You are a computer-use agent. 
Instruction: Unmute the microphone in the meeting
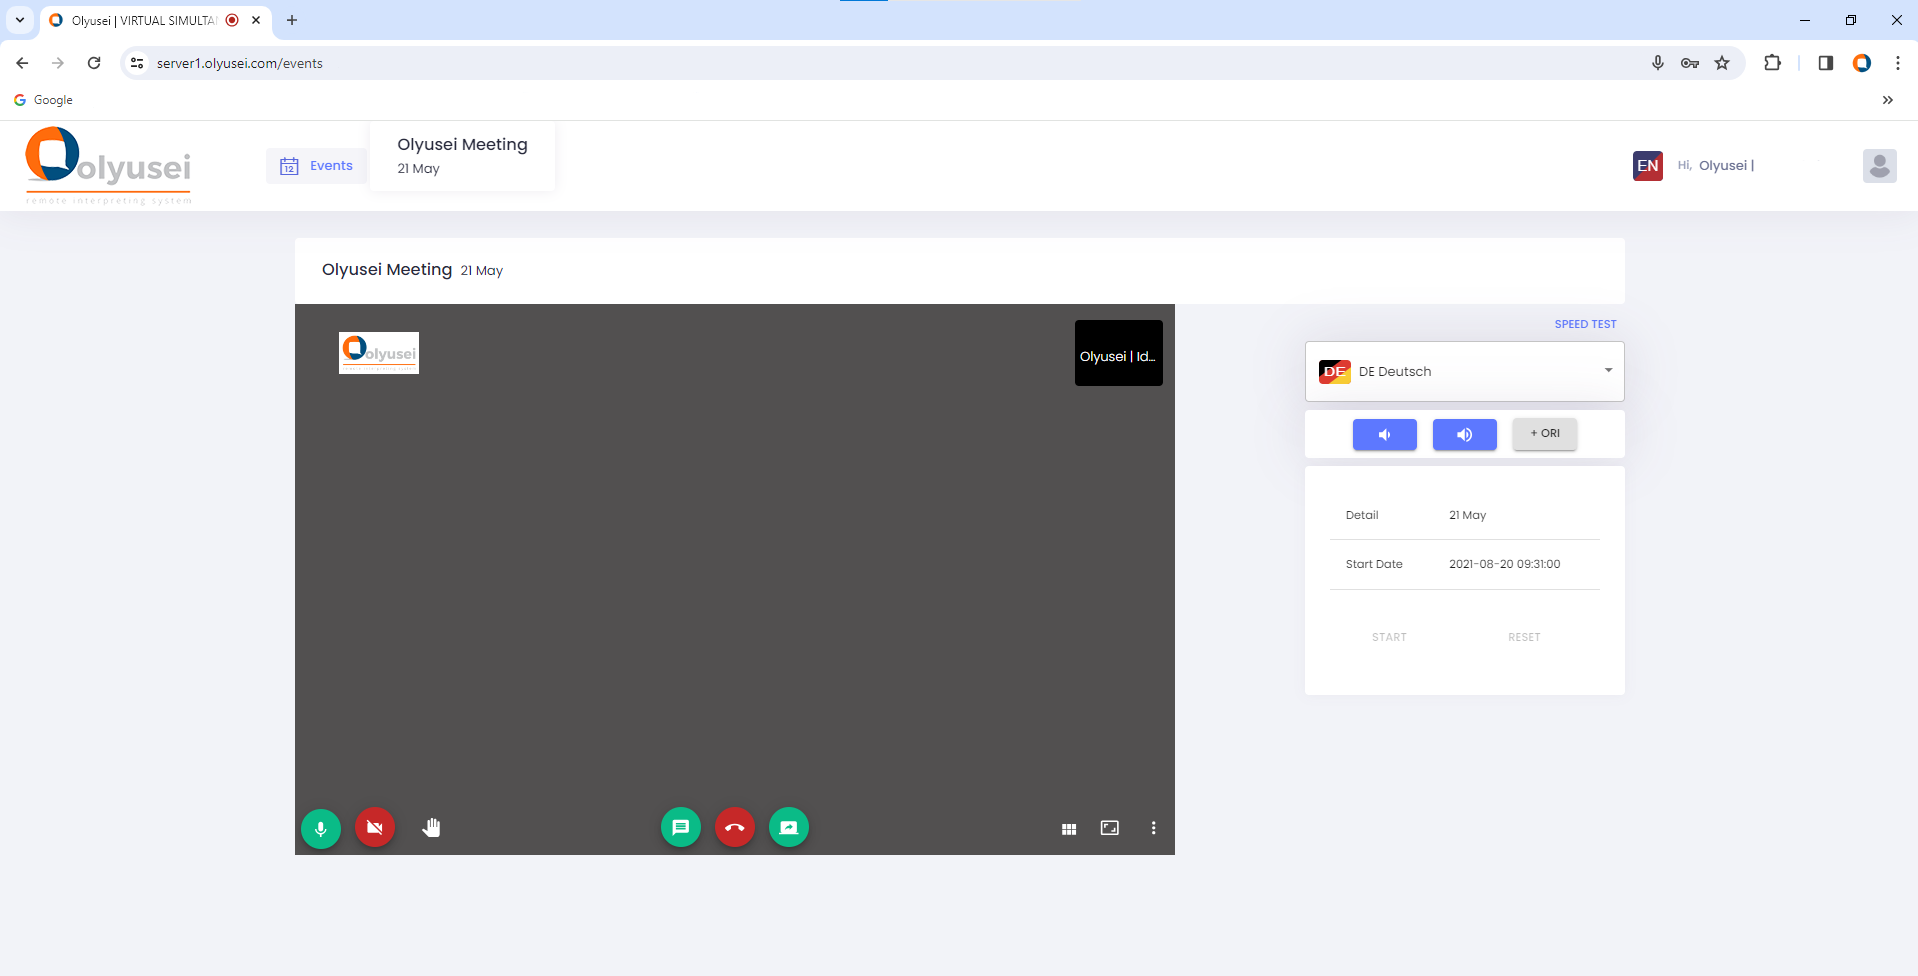[321, 828]
